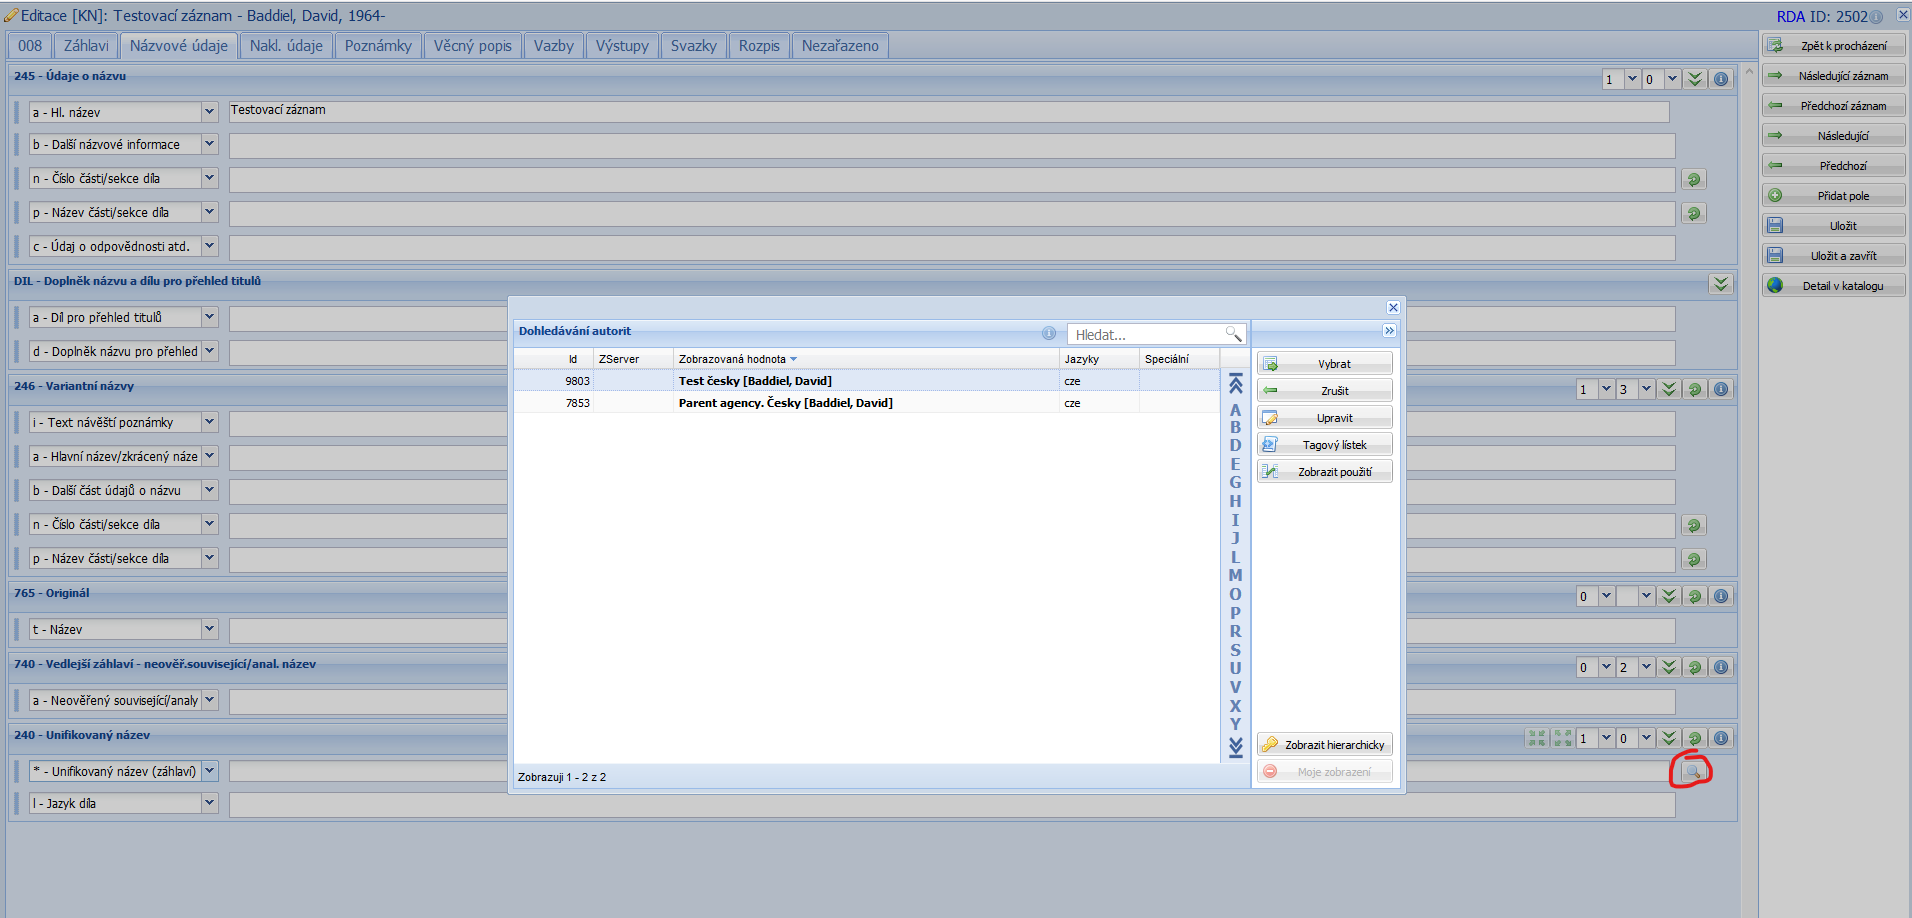Jump to first page using top double-arrow in dialog
The image size is (1912, 918).
coord(1235,384)
